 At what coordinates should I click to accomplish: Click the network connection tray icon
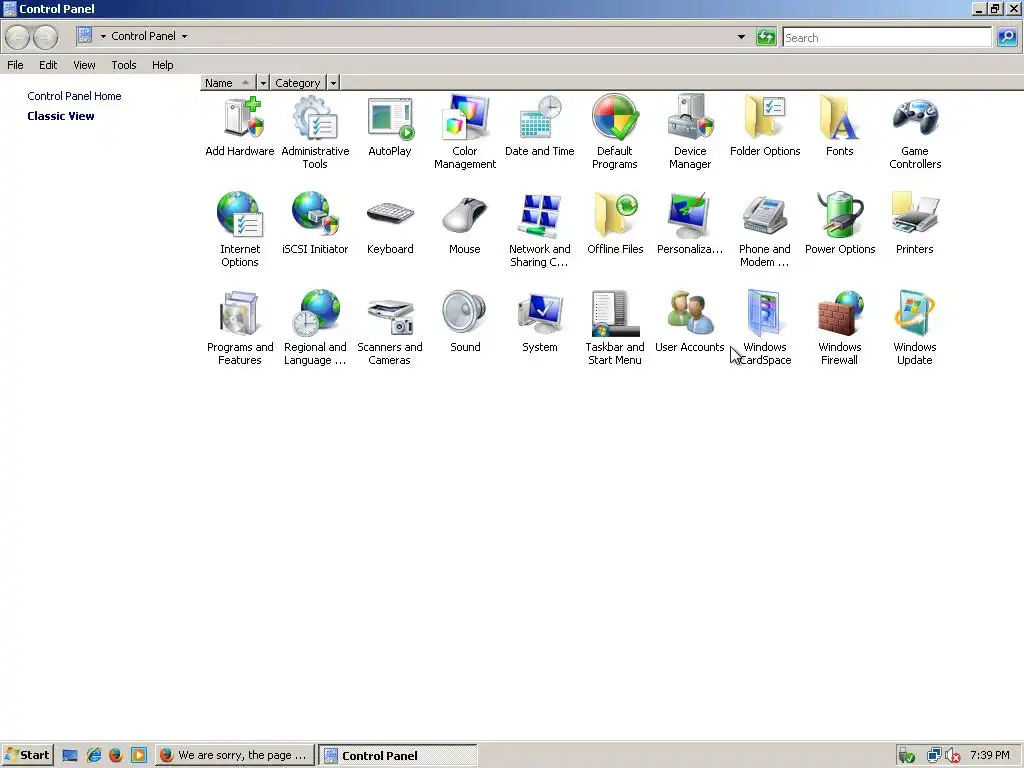pyautogui.click(x=934, y=756)
